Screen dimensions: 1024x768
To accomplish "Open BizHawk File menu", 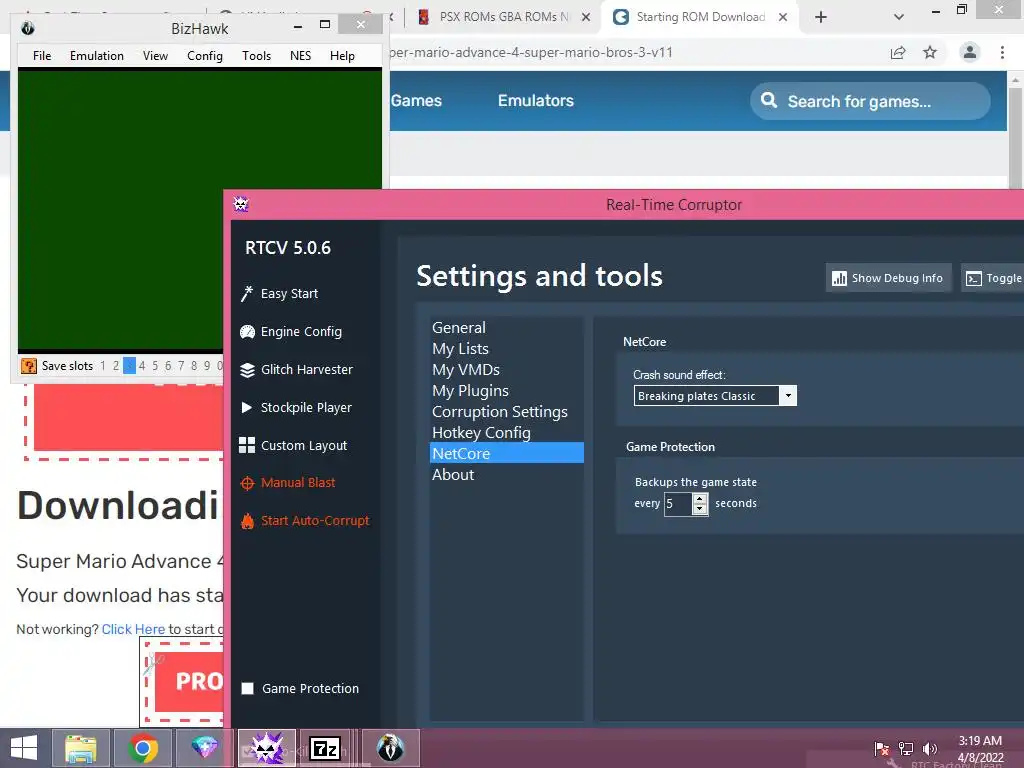I will click(x=42, y=56).
